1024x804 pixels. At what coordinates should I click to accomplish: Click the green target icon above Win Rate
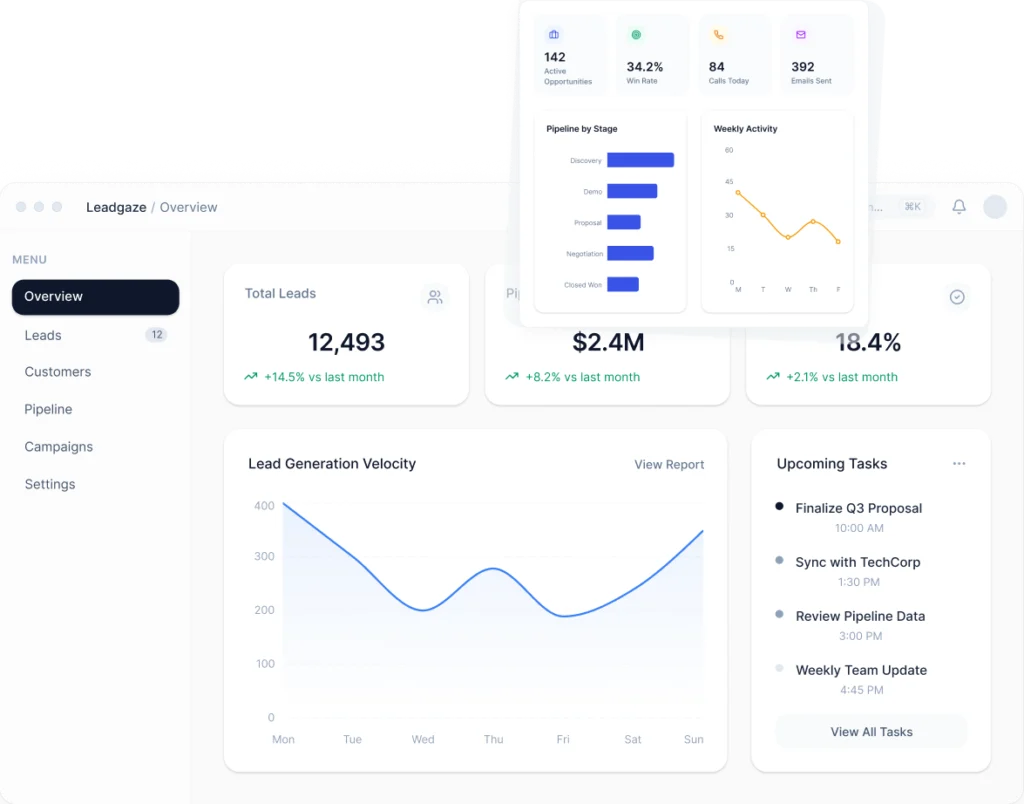636,35
